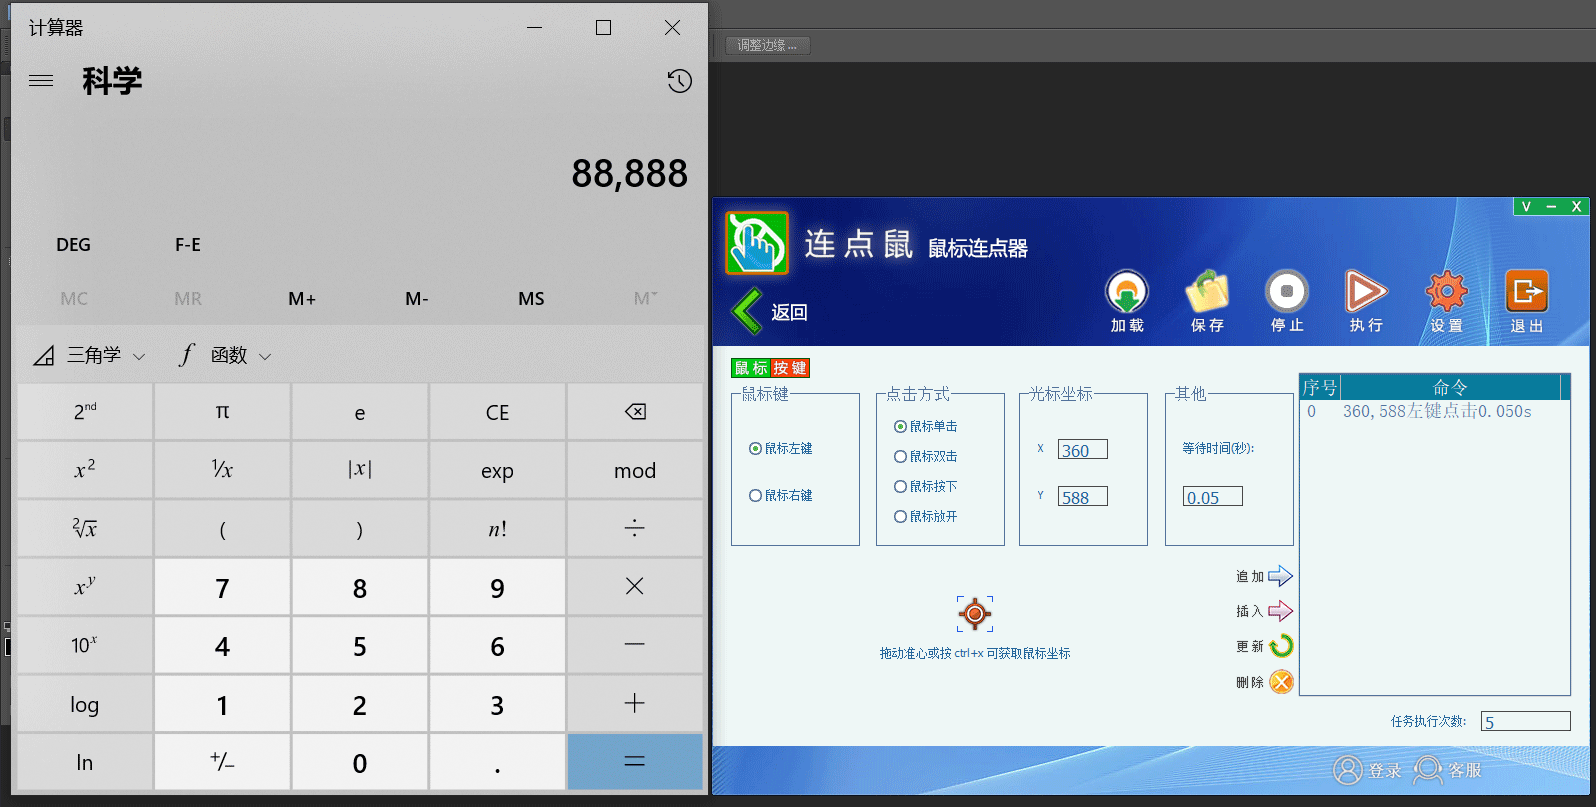Click the pi constant key
1596x807 pixels.
tap(222, 412)
